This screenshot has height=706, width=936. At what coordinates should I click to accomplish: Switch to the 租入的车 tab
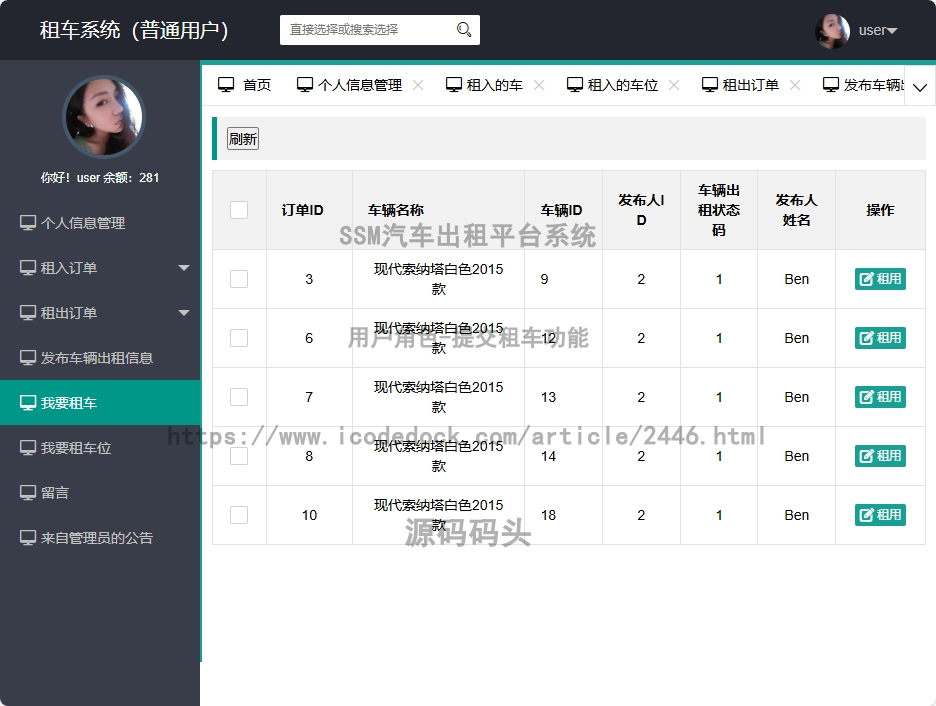point(485,85)
